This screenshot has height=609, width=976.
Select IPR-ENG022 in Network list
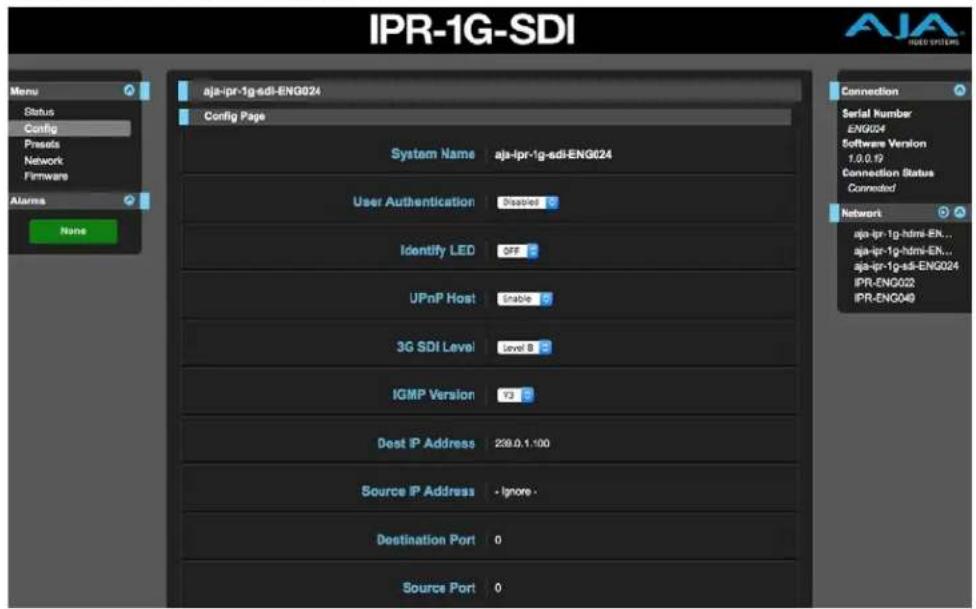click(x=884, y=283)
